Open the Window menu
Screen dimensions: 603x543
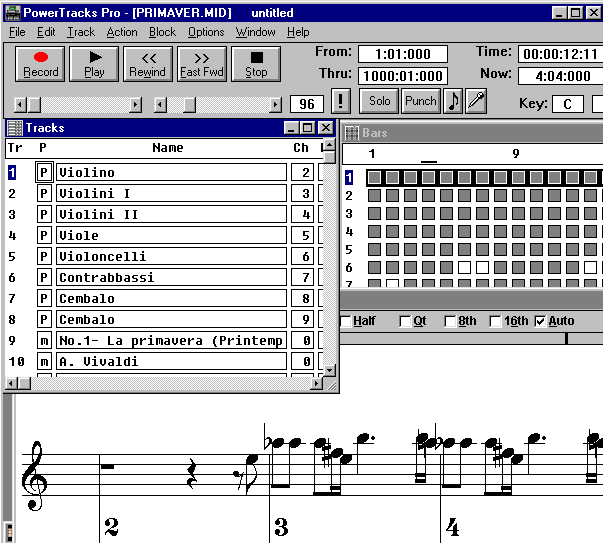255,32
